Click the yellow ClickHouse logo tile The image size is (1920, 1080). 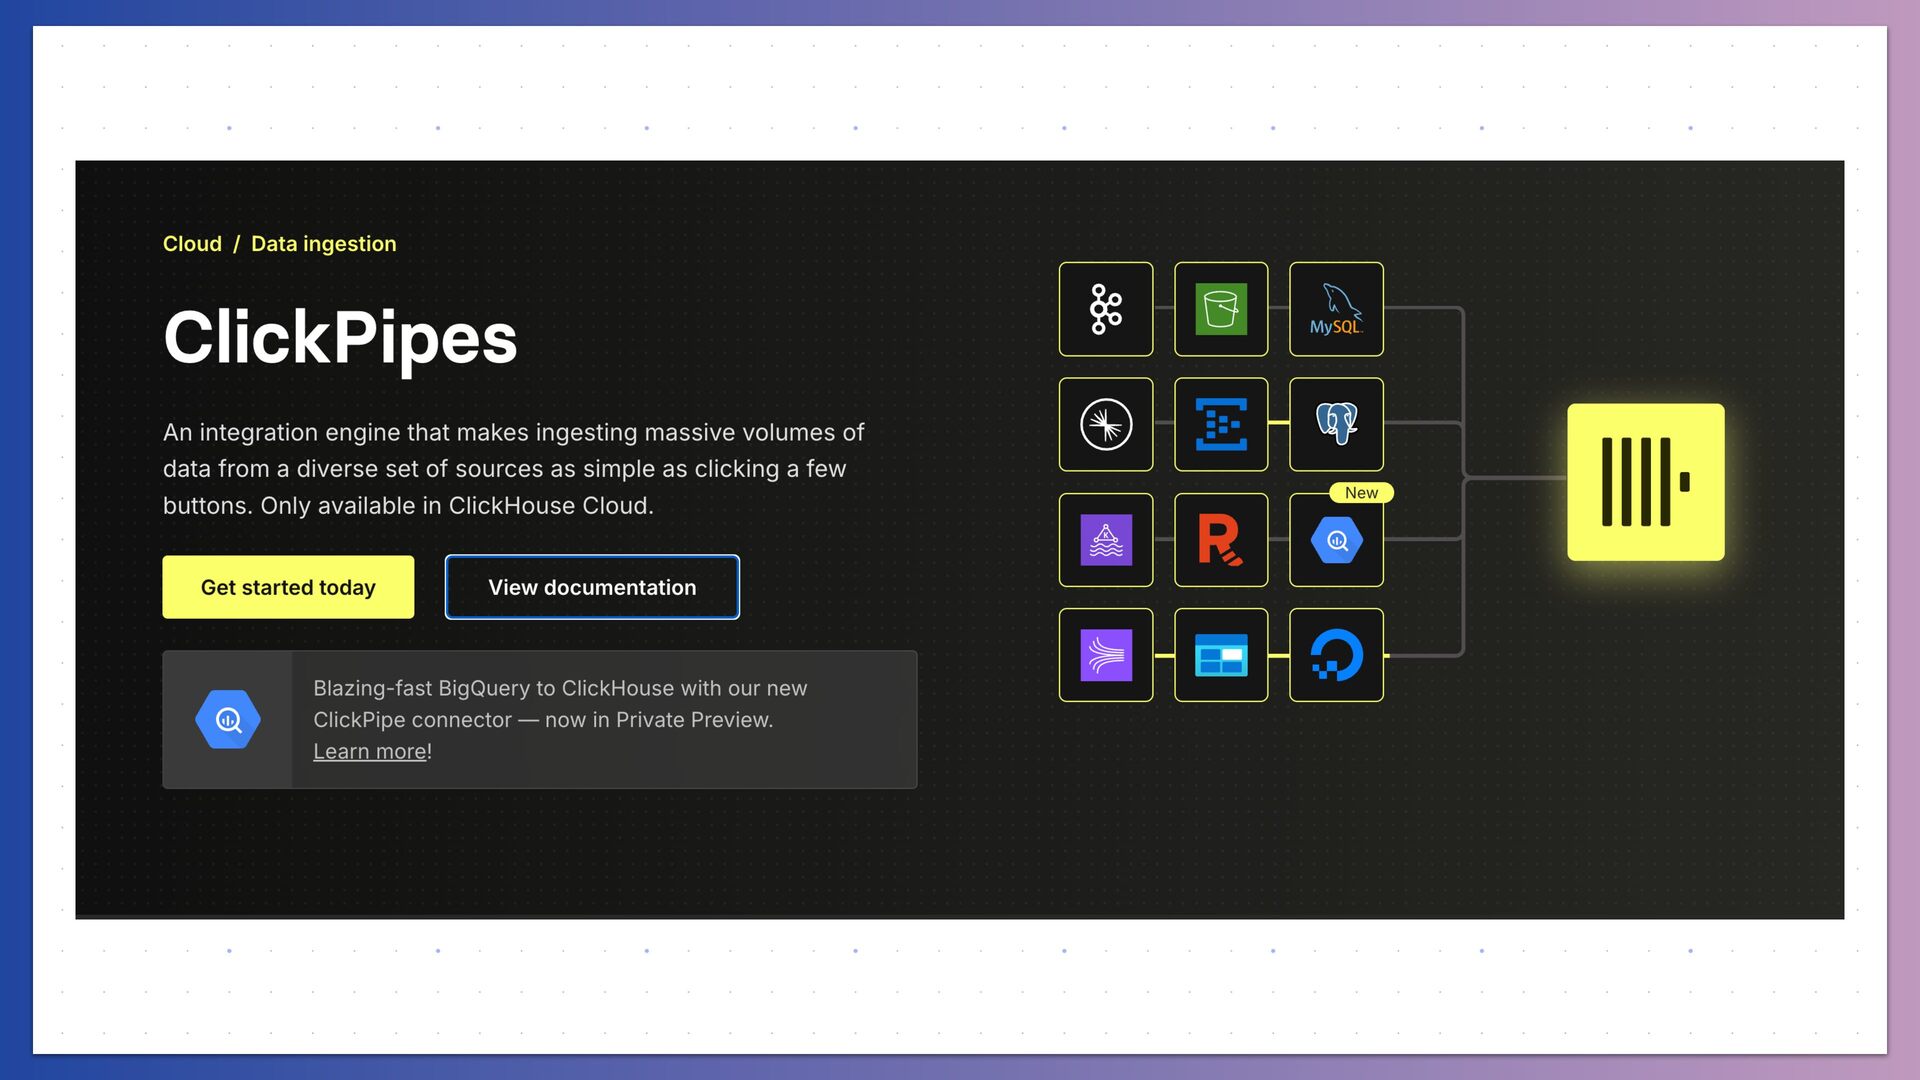pyautogui.click(x=1645, y=482)
